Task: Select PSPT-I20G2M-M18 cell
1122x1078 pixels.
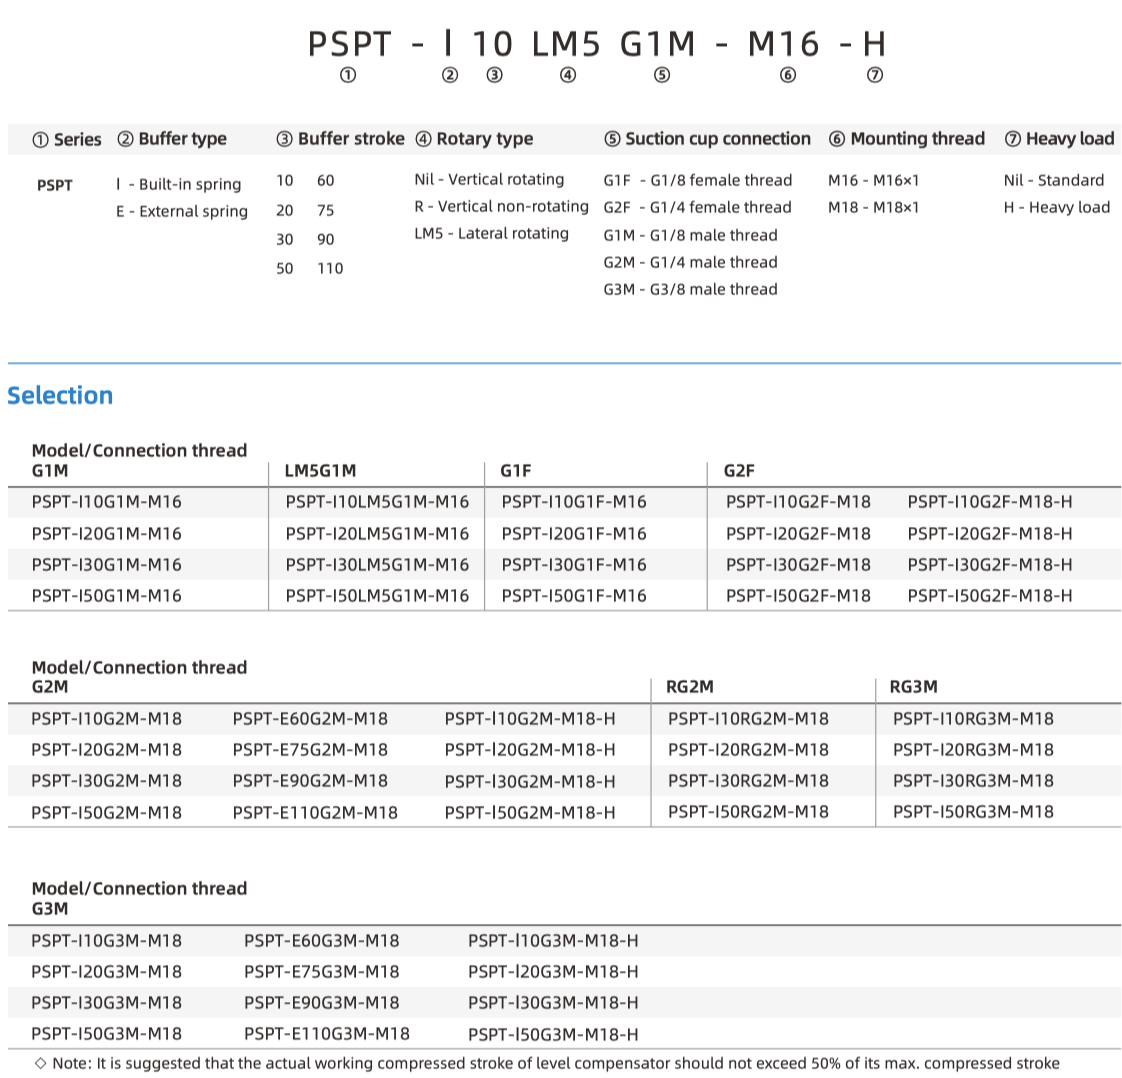Action: point(107,750)
